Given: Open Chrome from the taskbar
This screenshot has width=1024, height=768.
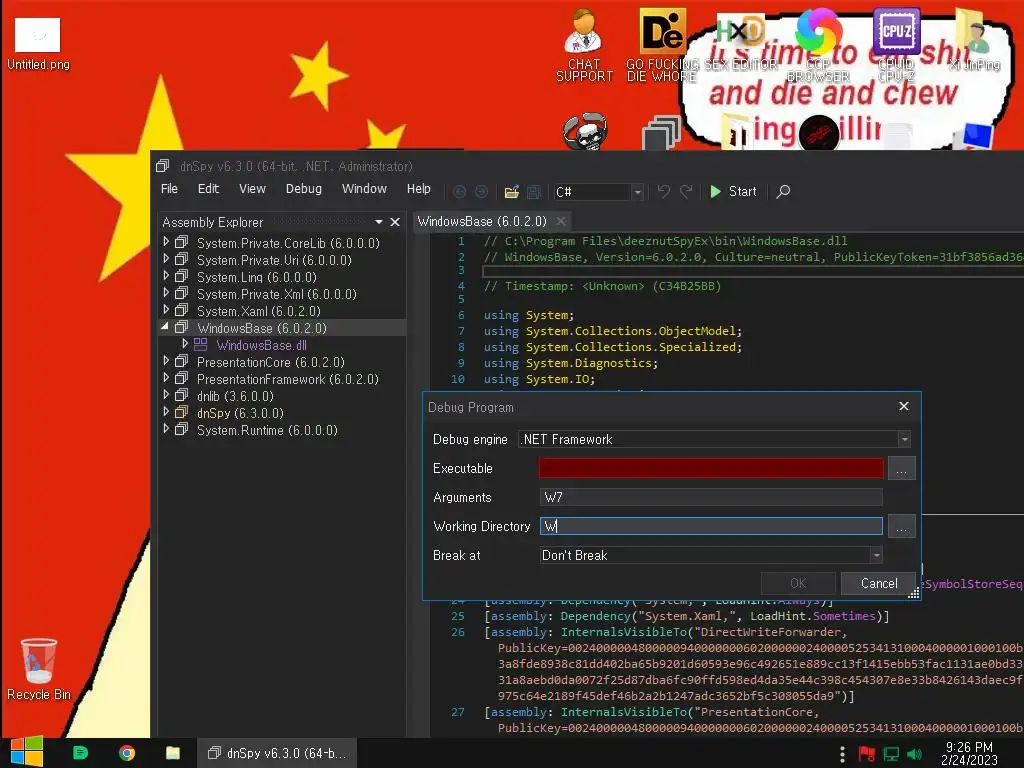Looking at the screenshot, I should 127,753.
